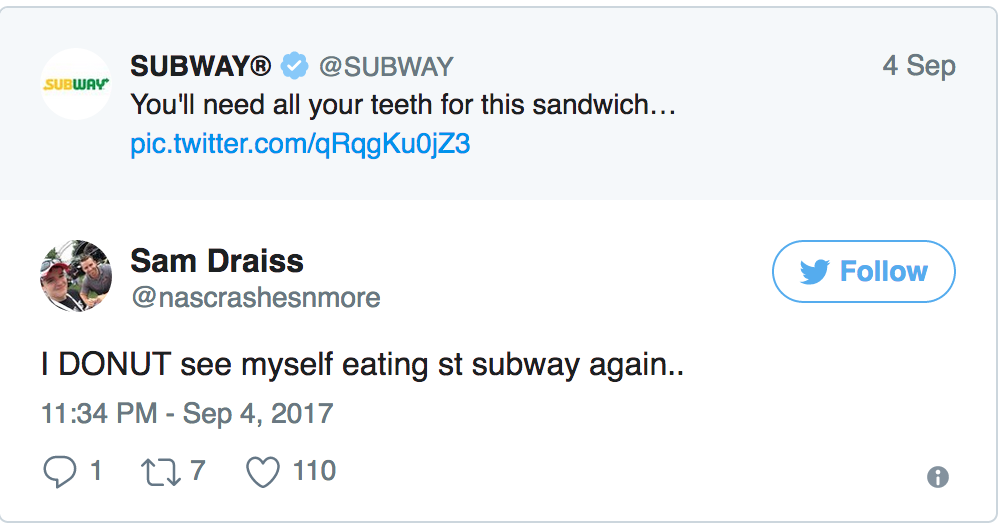Visit the @SUBWAY handle
Screen dimensions: 1004x524
tap(385, 67)
